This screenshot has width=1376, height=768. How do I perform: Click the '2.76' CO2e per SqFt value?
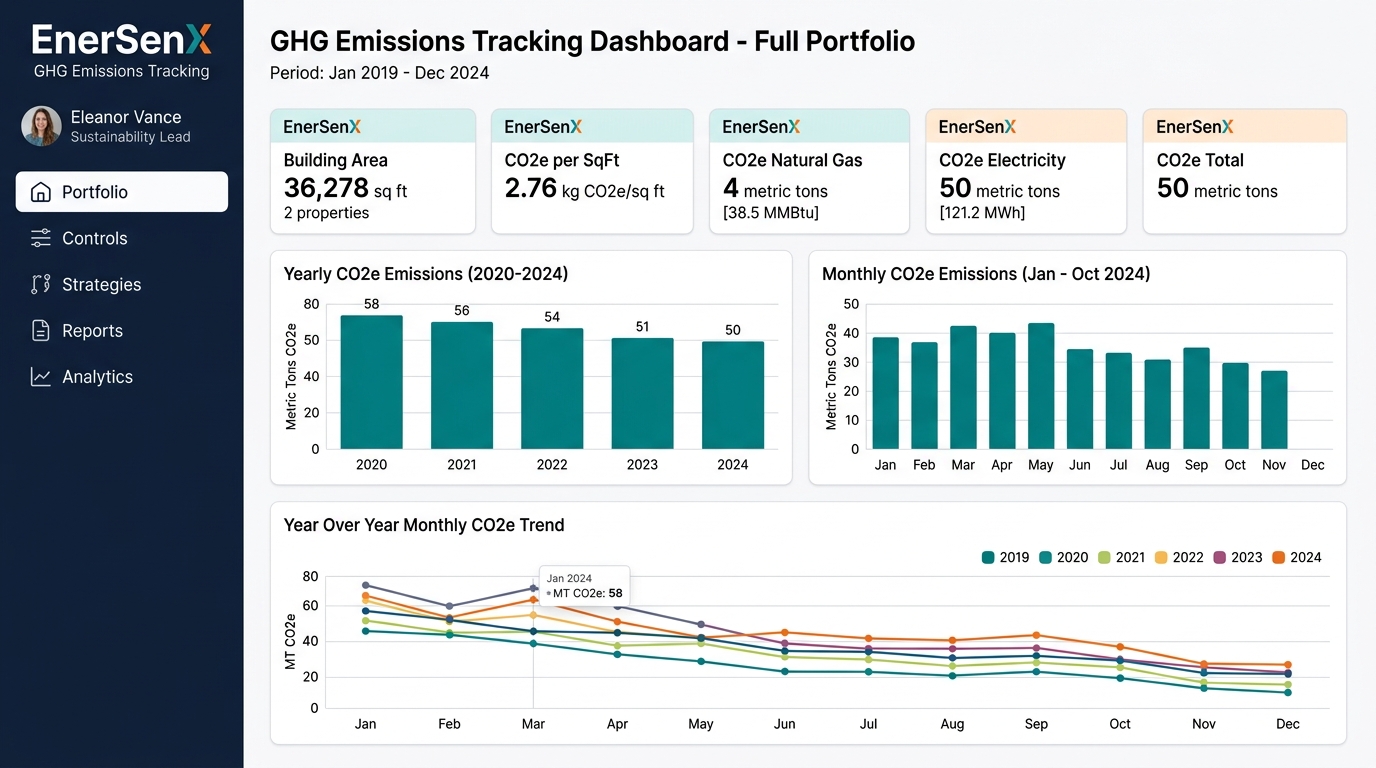(530, 188)
